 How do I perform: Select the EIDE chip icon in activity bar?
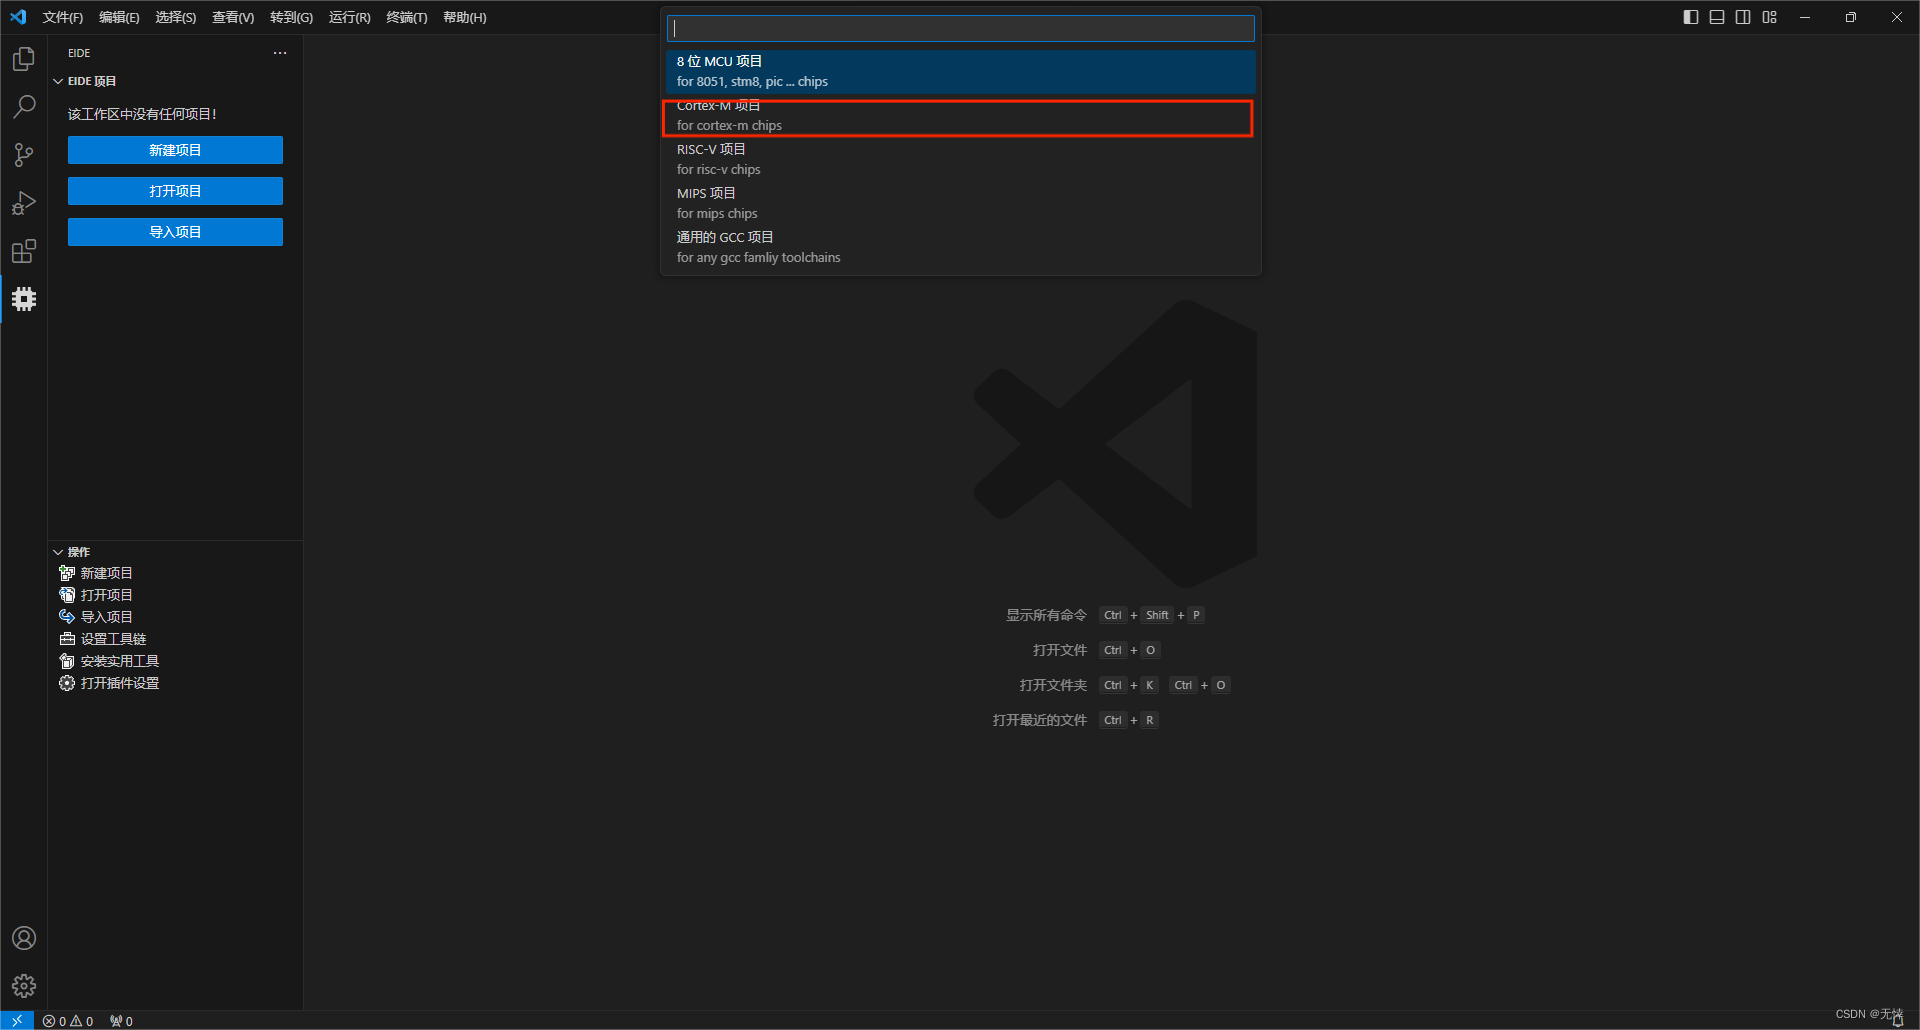click(24, 299)
